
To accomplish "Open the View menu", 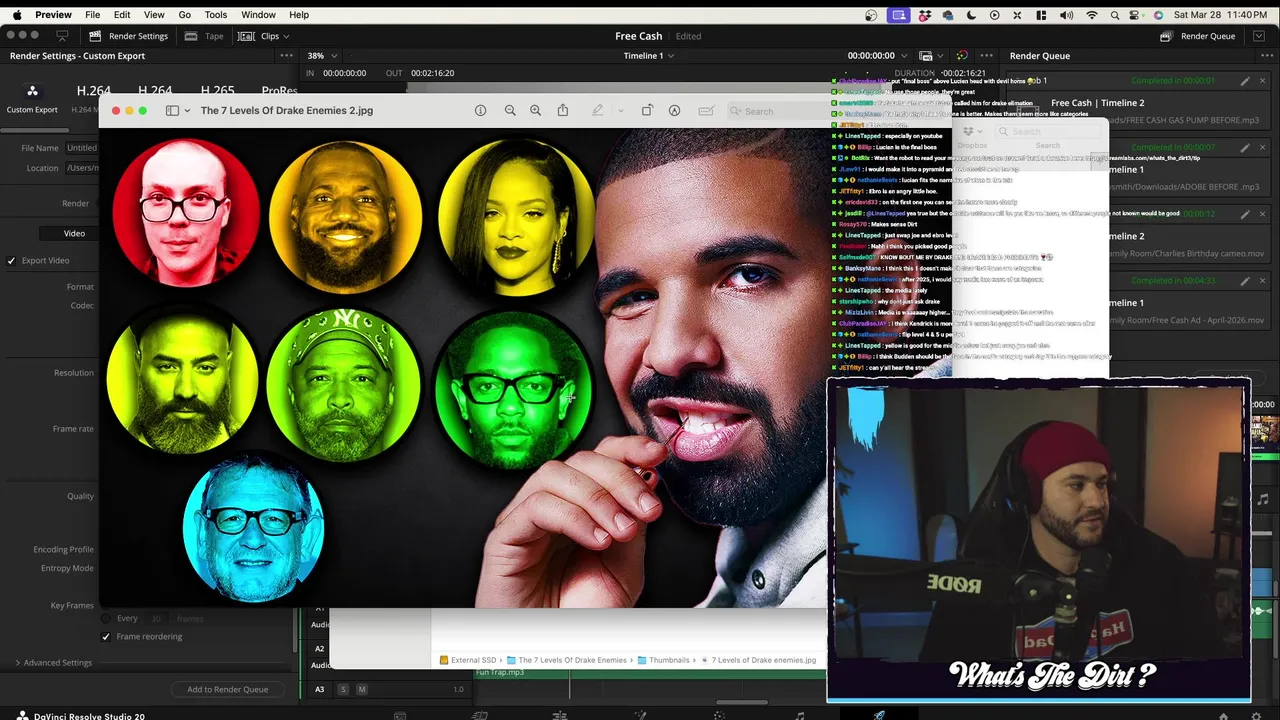I will coord(154,15).
